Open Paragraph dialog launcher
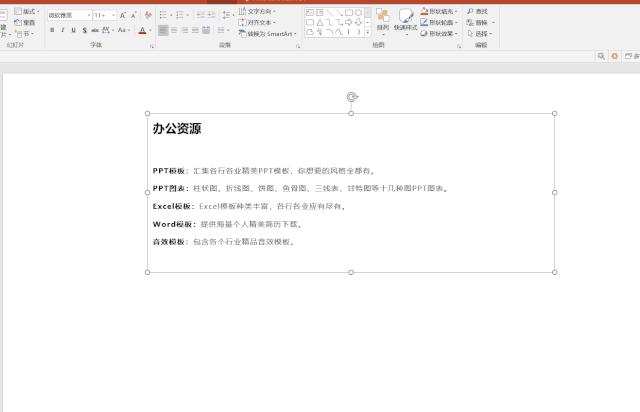The width and height of the screenshot is (640, 412). click(x=298, y=46)
